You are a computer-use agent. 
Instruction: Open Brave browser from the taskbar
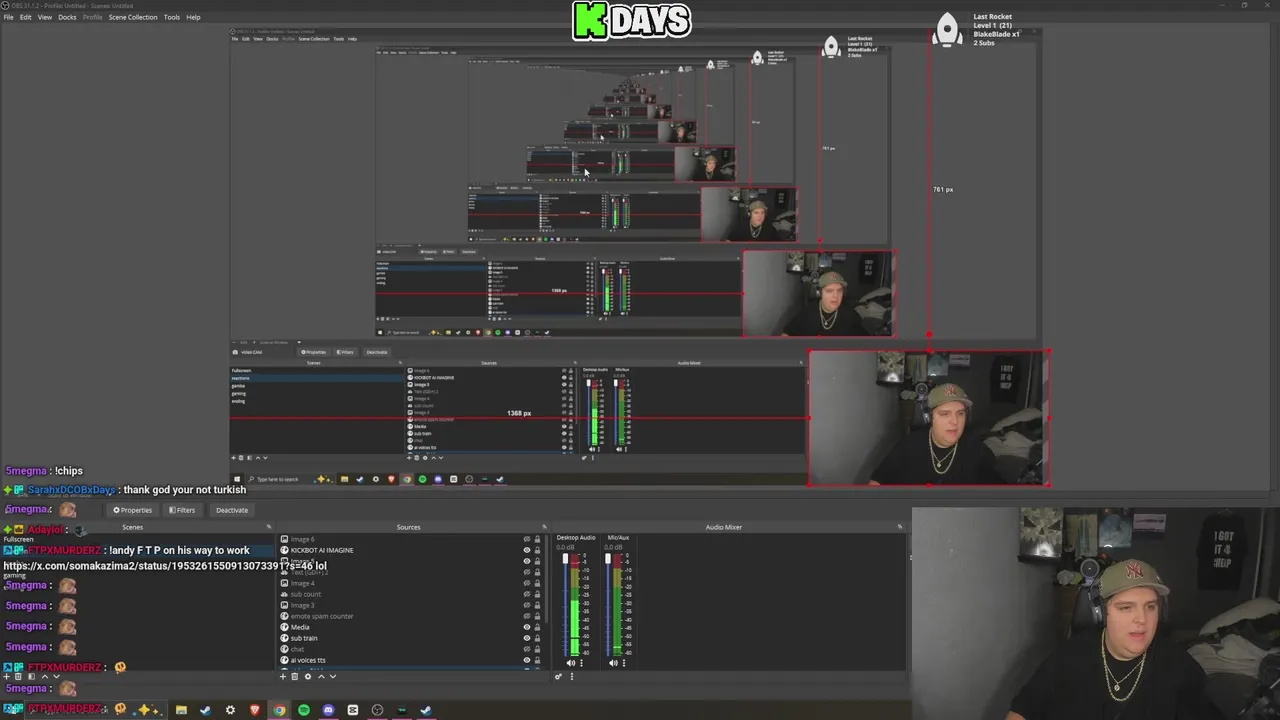[255, 710]
